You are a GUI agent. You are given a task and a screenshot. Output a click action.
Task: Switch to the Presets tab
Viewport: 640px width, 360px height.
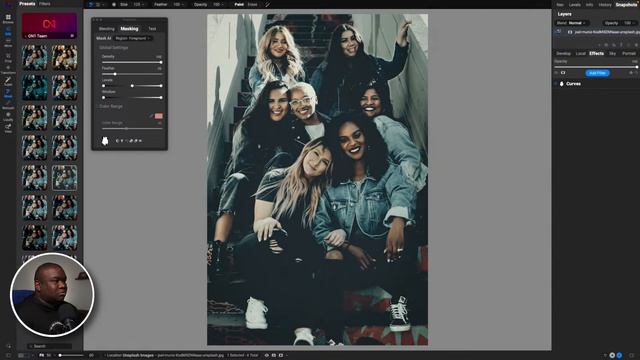[x=27, y=4]
